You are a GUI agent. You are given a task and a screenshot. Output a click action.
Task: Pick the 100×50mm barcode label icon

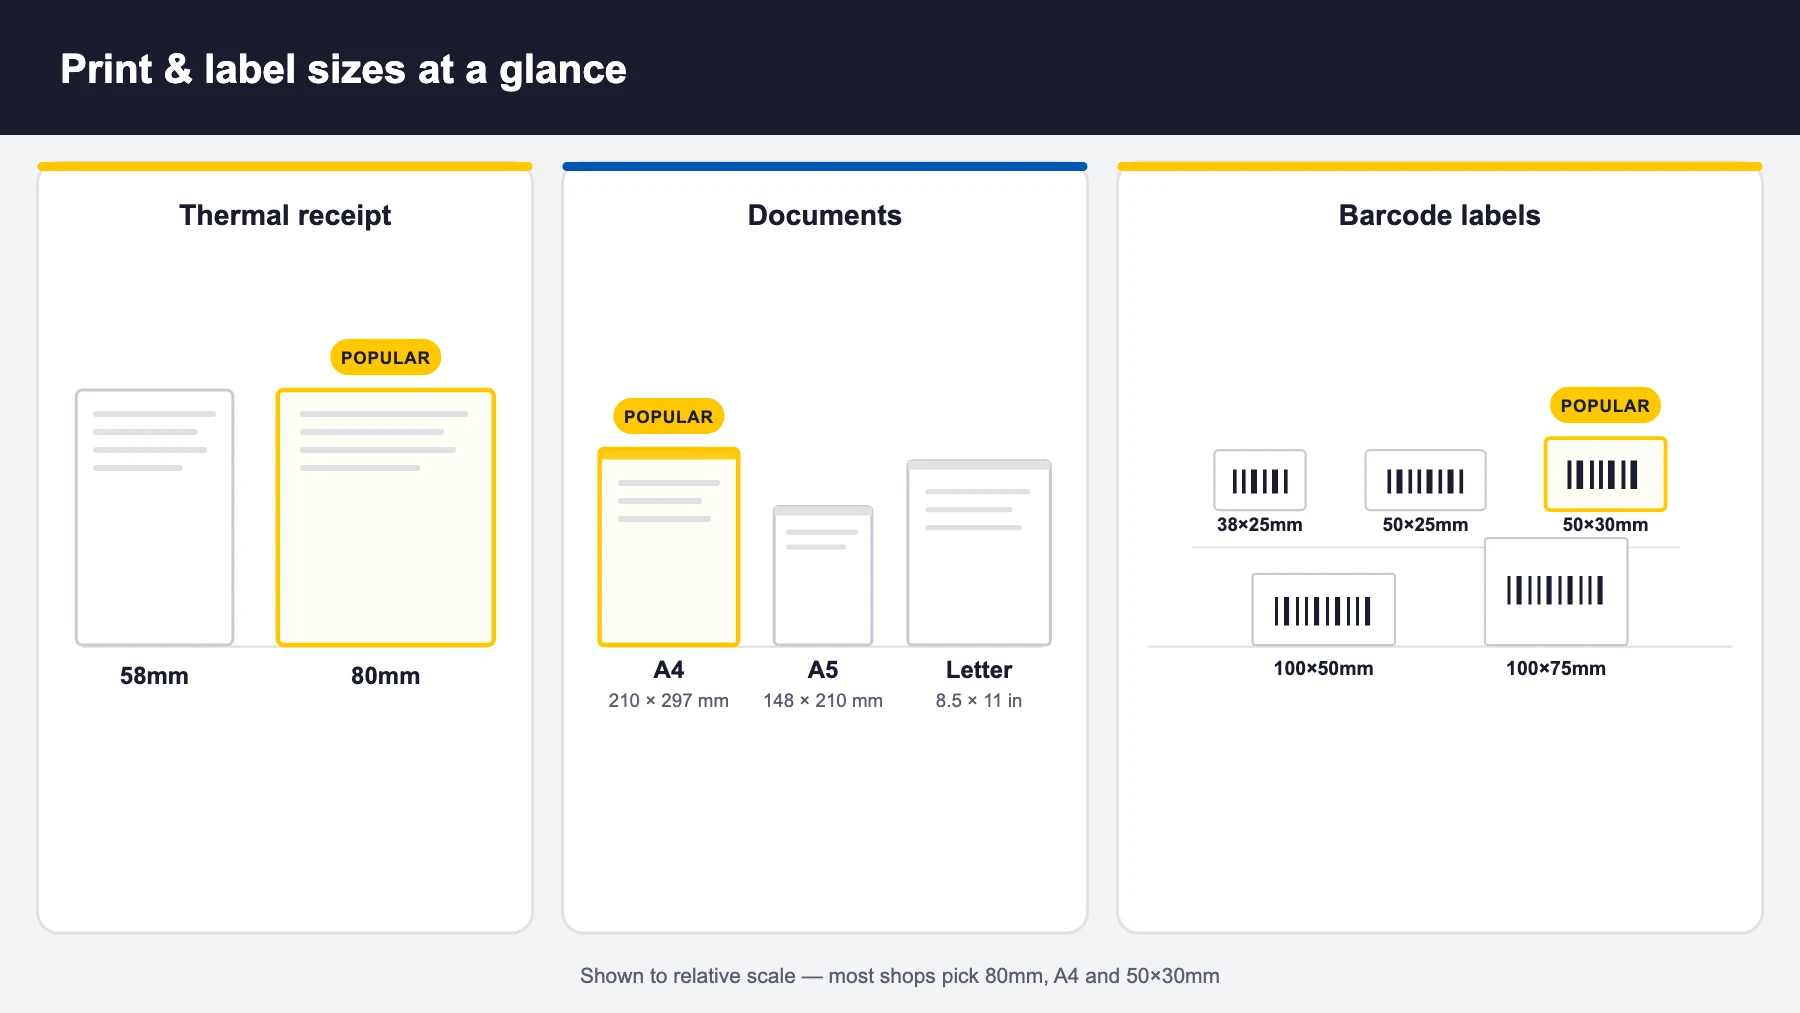[x=1323, y=609]
